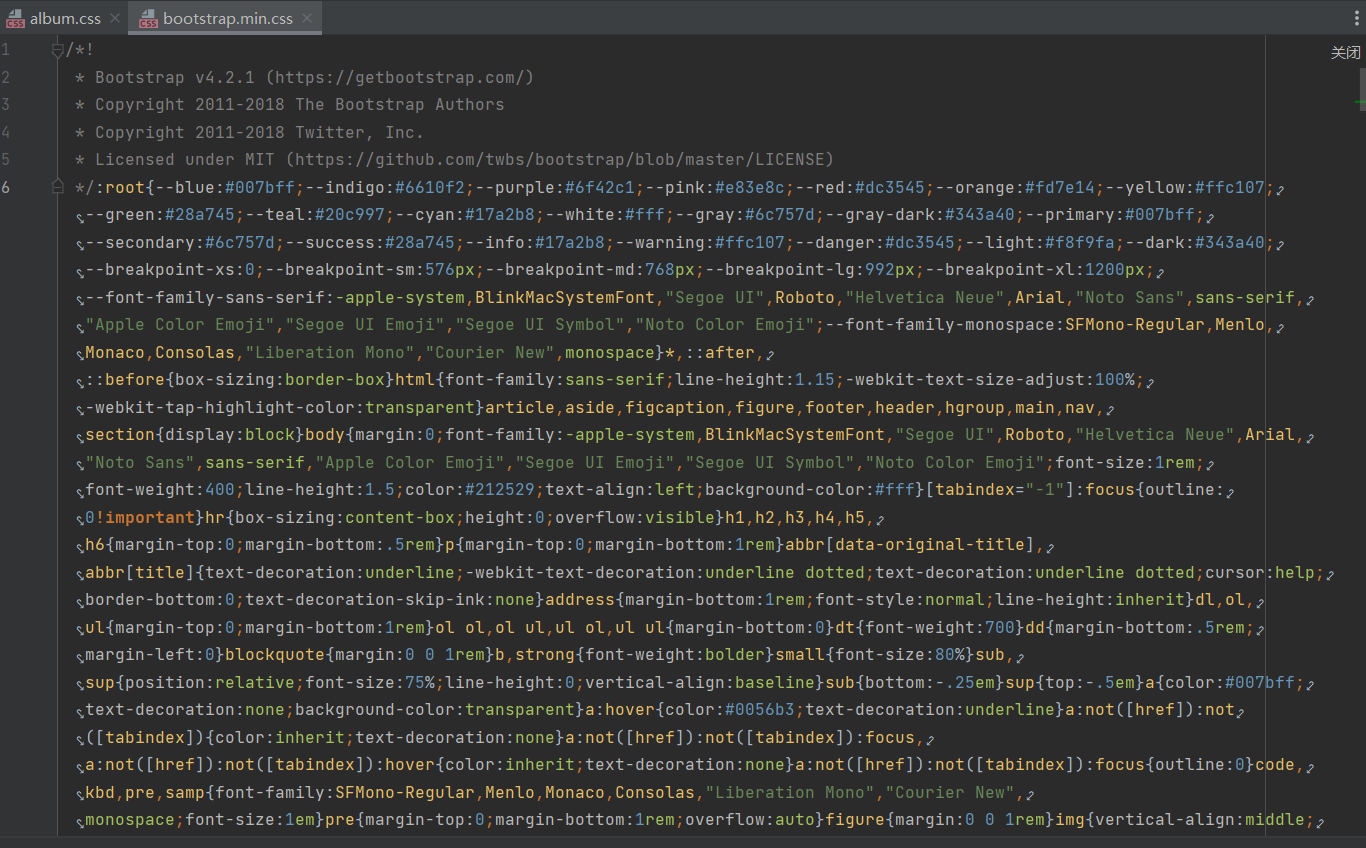1366x848 pixels.
Task: Place cursor on 'The Bootstrap Authors' text
Action: click(400, 104)
